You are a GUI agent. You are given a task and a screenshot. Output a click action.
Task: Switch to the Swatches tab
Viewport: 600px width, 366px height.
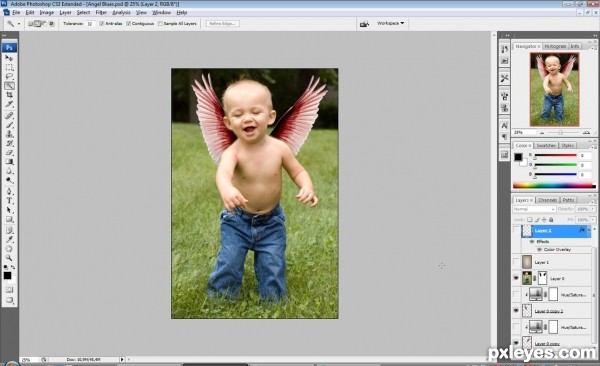(546, 145)
